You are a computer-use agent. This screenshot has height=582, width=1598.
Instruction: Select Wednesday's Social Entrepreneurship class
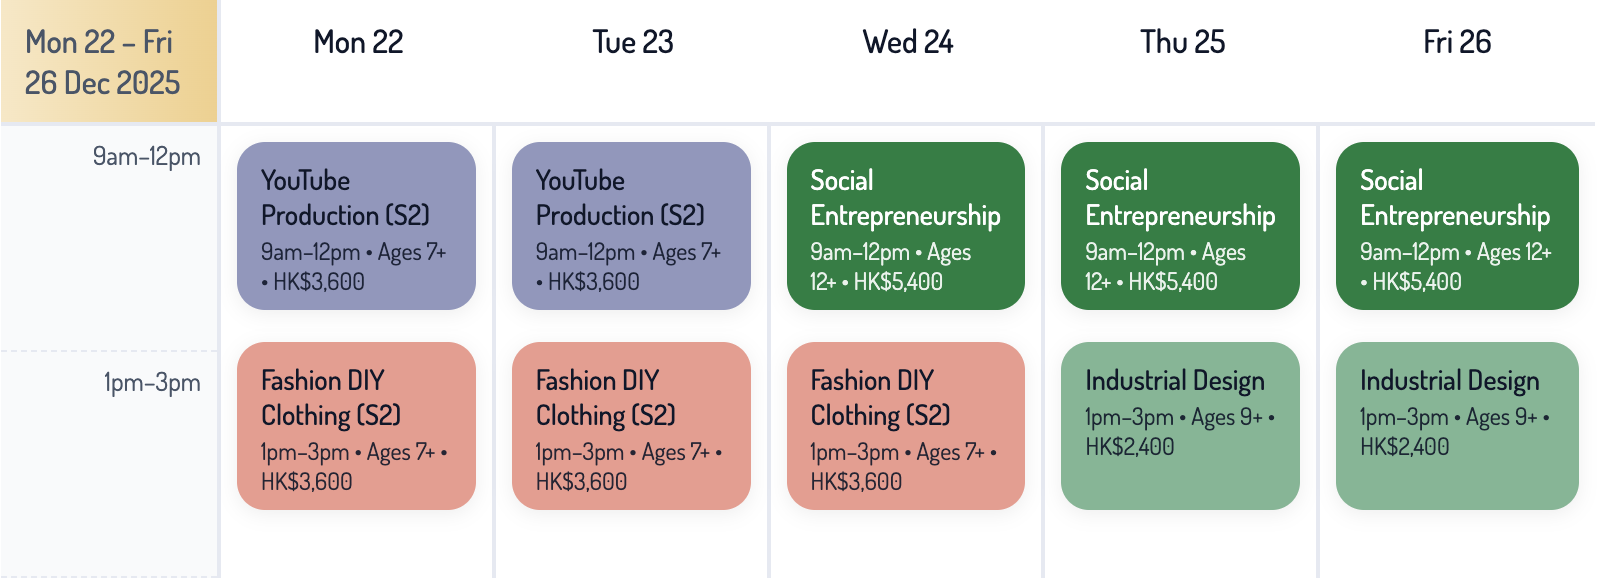pos(906,226)
